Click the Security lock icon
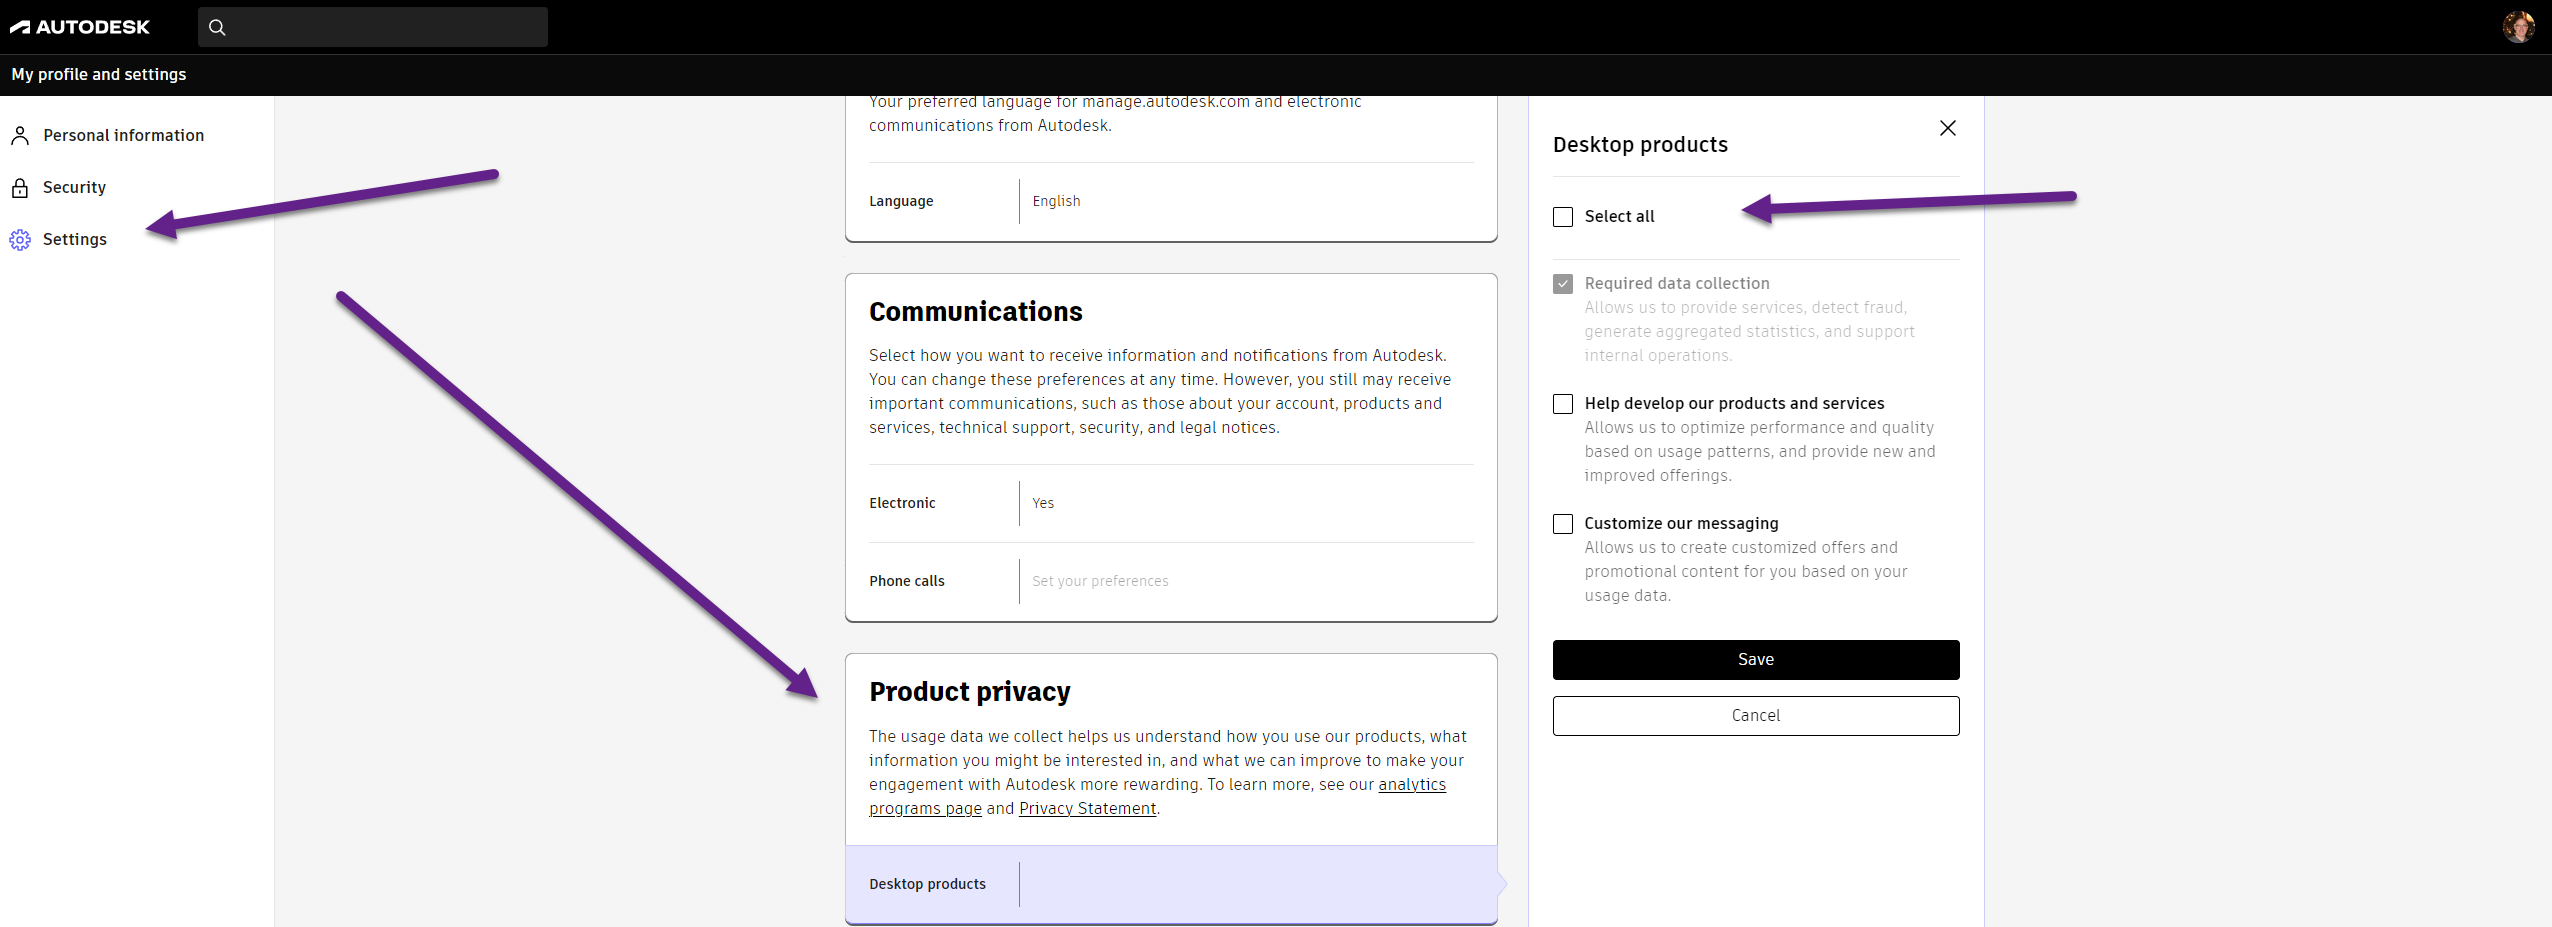Image resolution: width=2552 pixels, height=927 pixels. (20, 188)
